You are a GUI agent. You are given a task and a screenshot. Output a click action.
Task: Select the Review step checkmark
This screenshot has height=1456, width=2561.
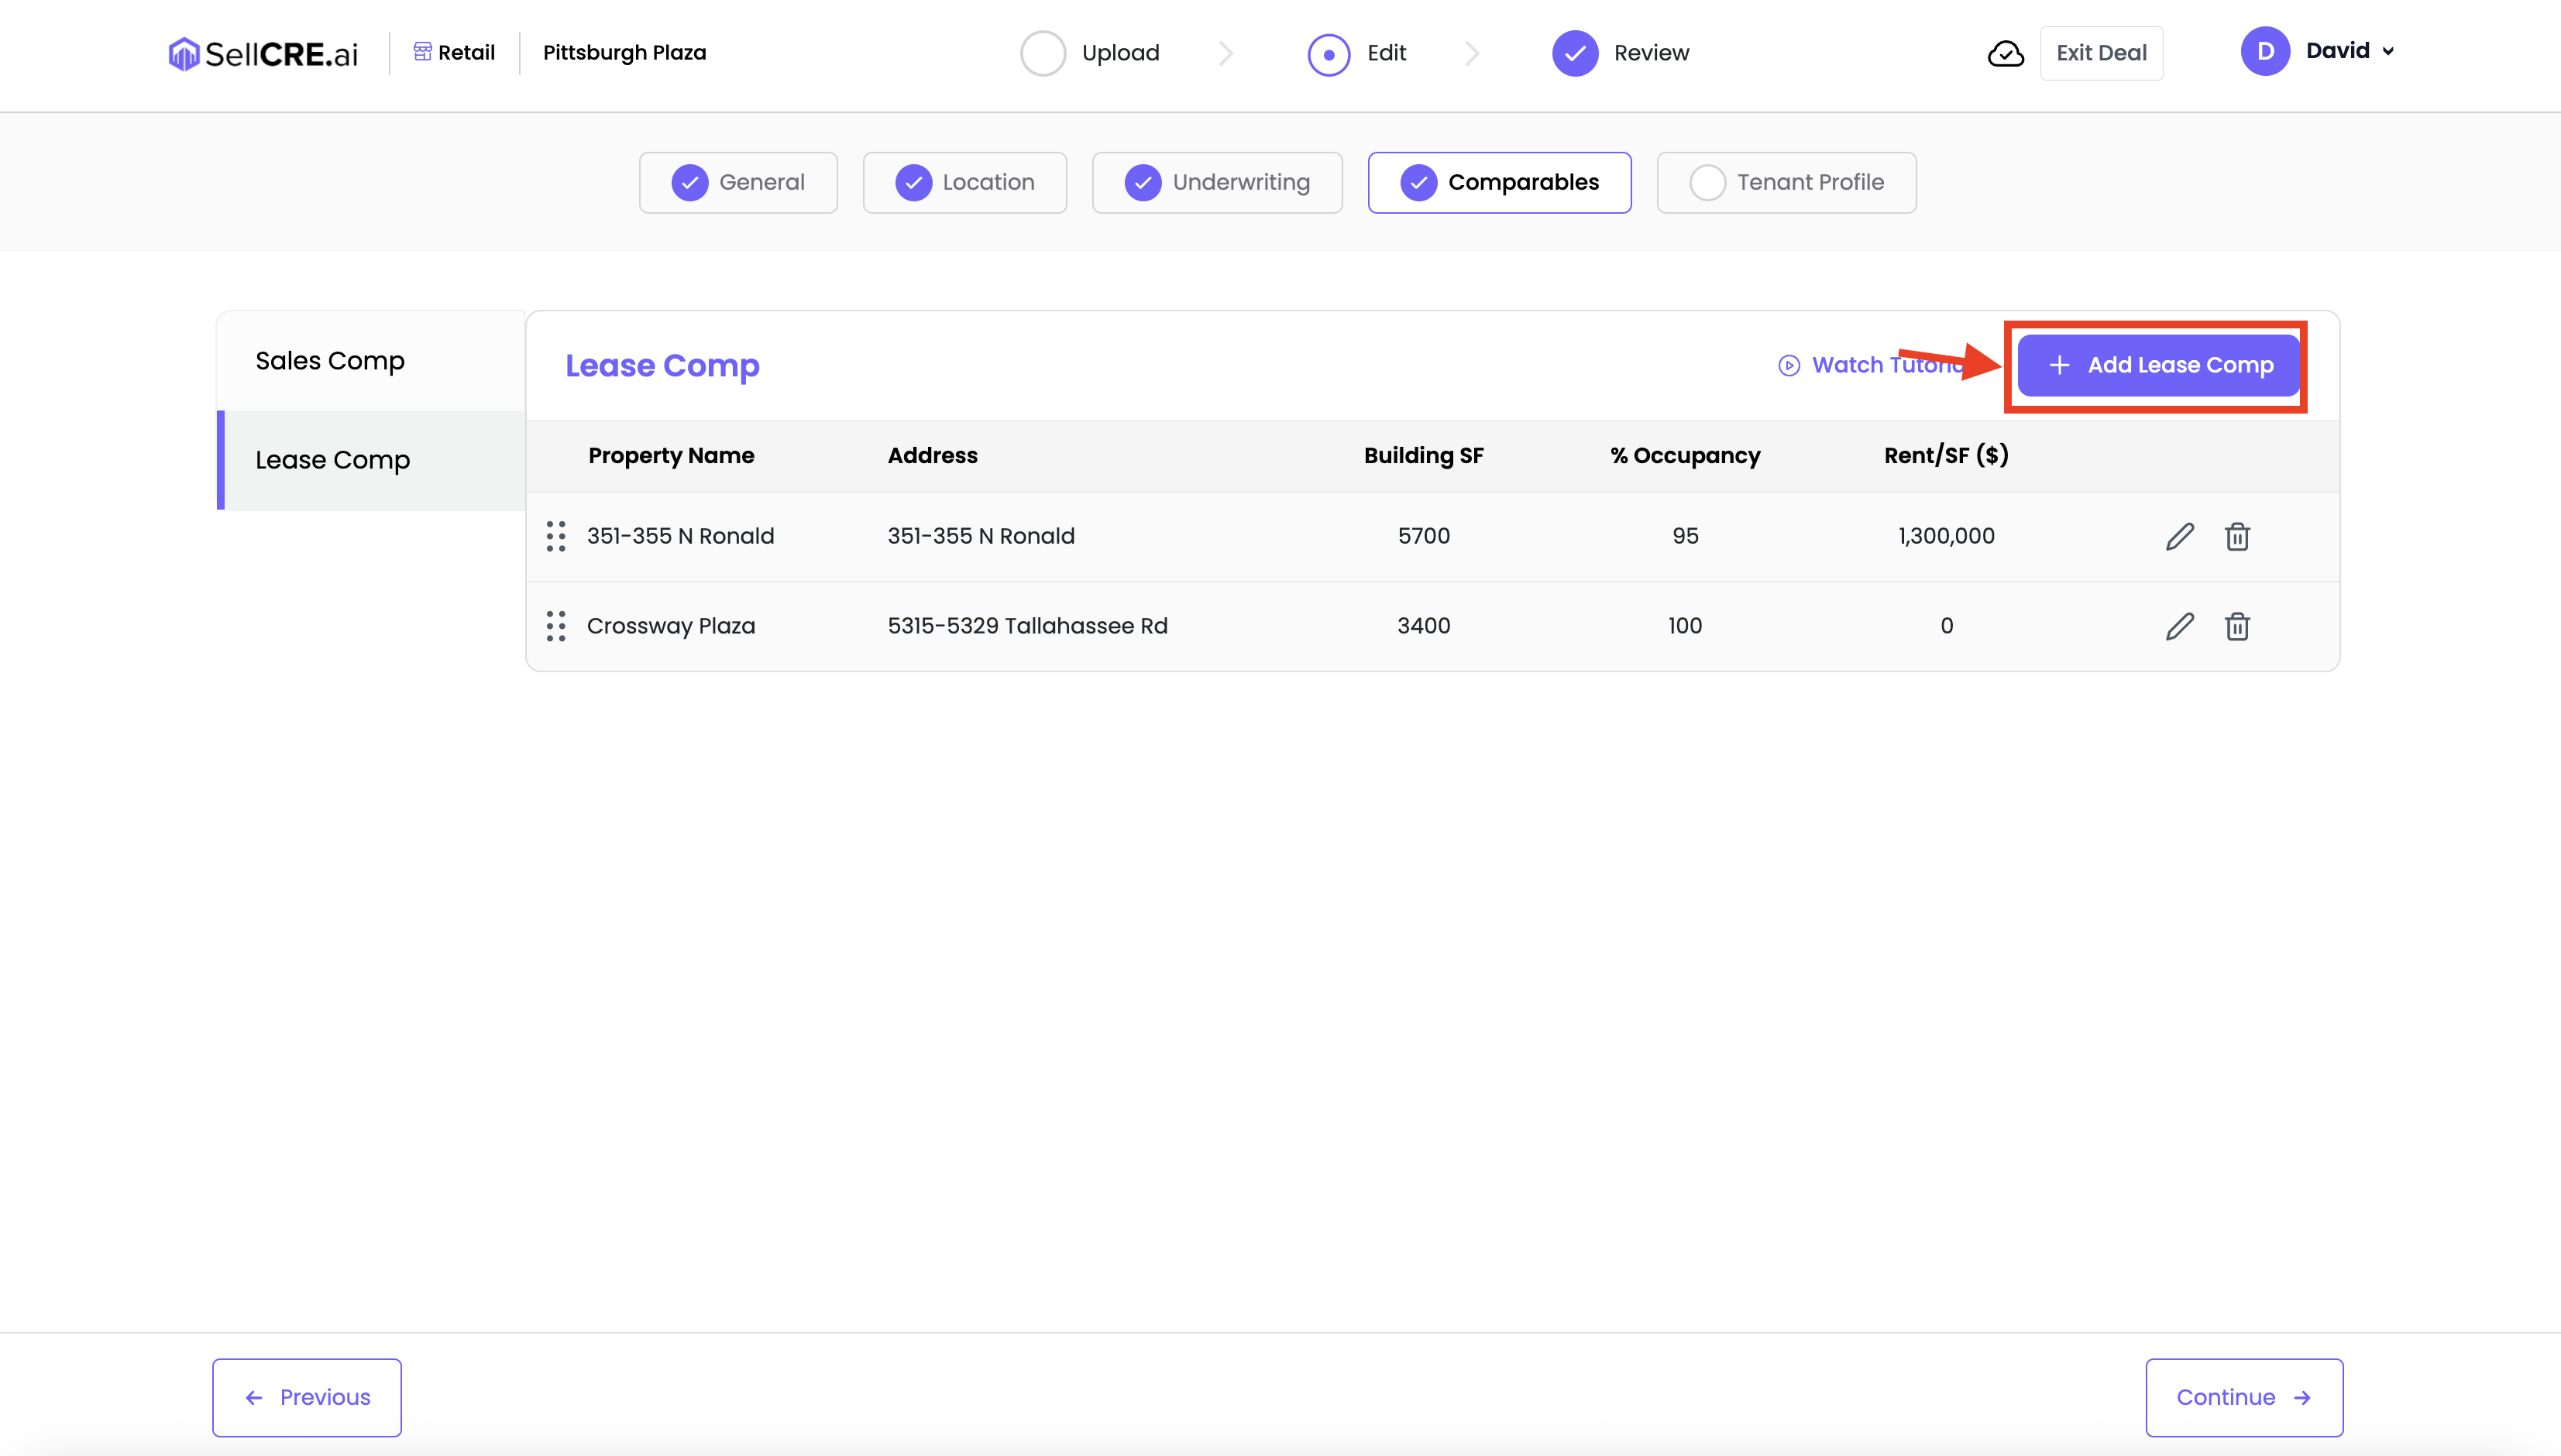(1575, 54)
